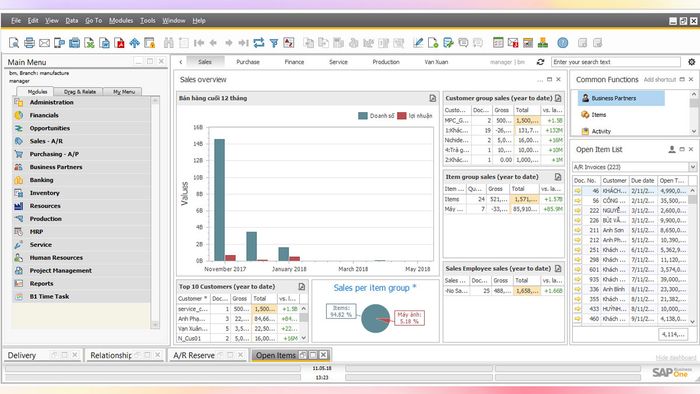Click the blue Refresh arrows toolbar icon
700x394 pixels.
[x=258, y=43]
